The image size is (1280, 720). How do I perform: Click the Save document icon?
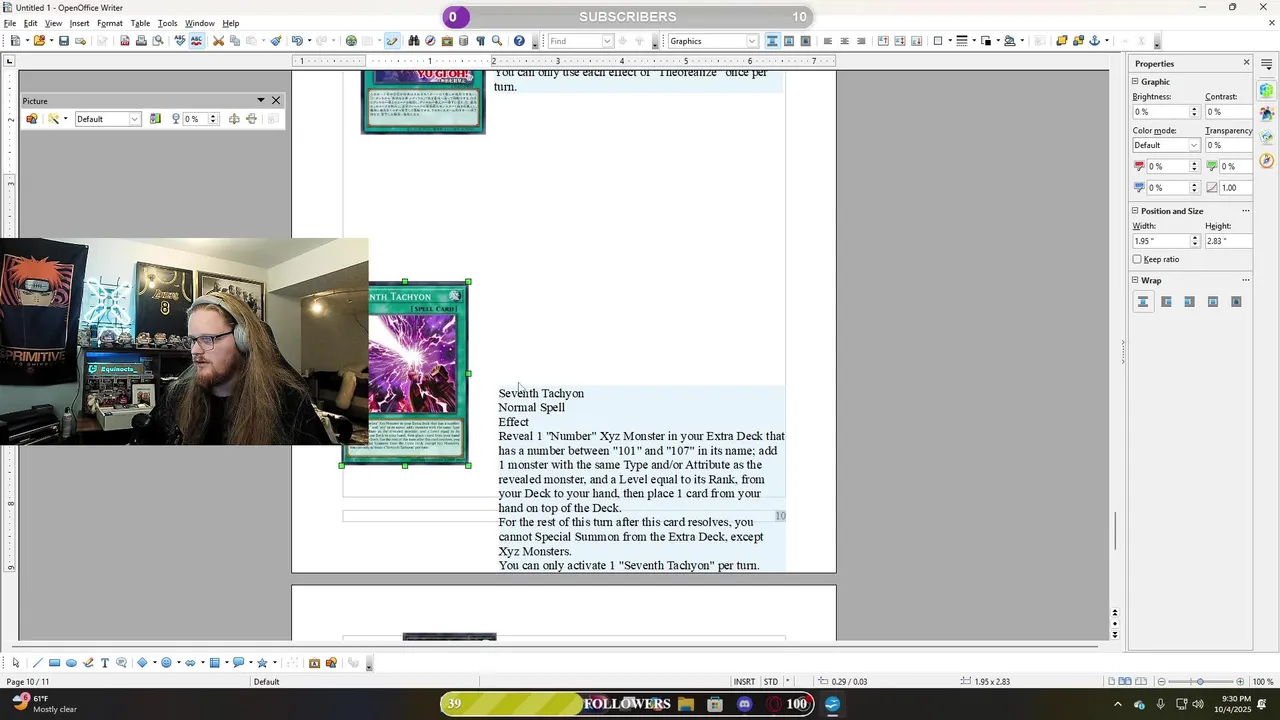point(64,41)
